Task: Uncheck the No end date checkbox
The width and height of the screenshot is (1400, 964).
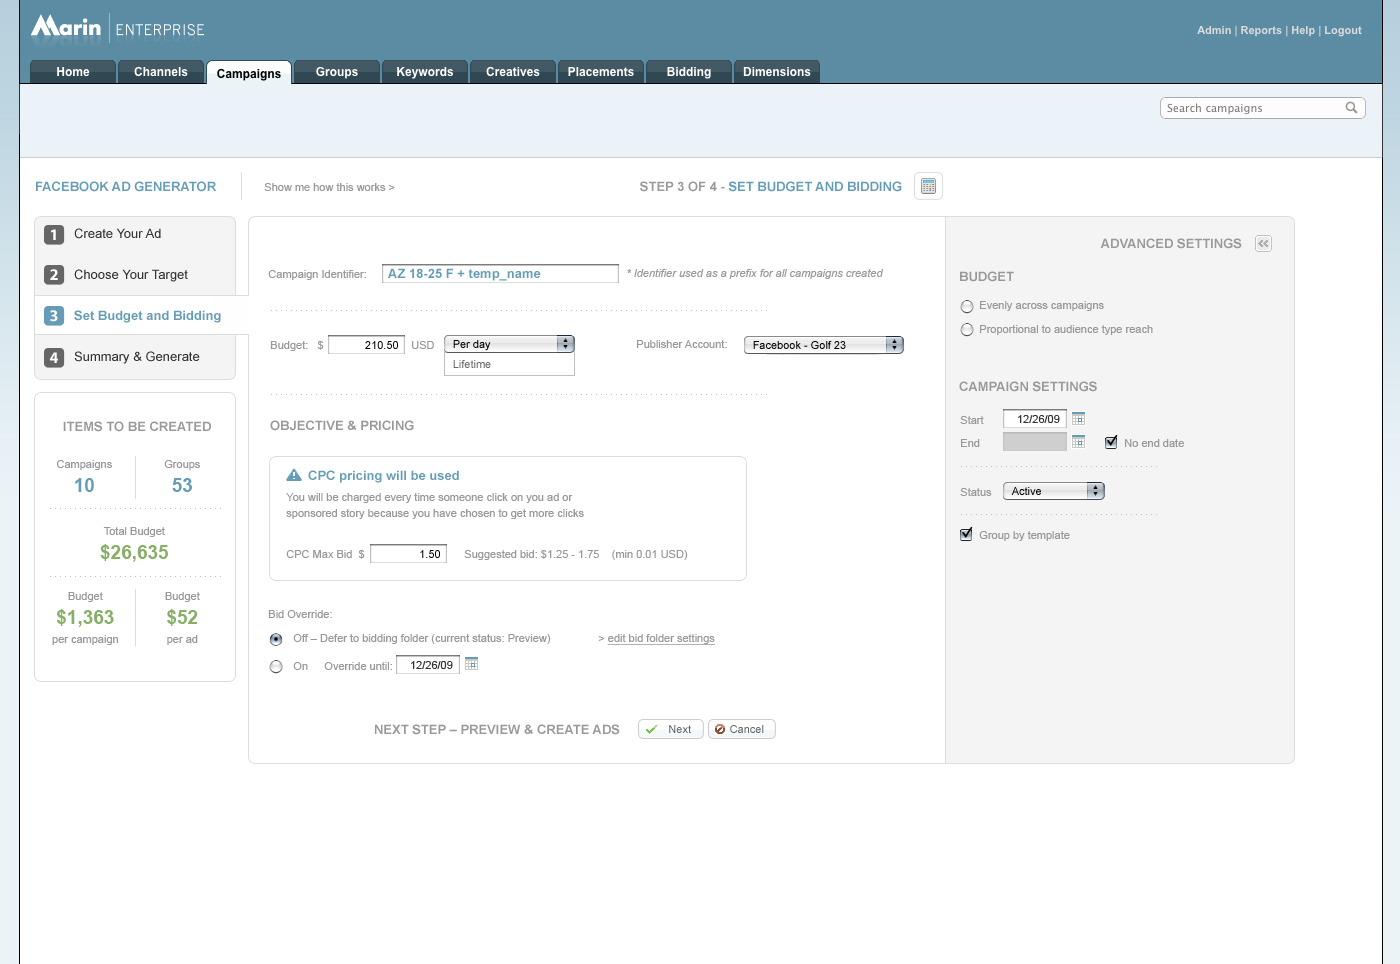Action: pos(1111,442)
